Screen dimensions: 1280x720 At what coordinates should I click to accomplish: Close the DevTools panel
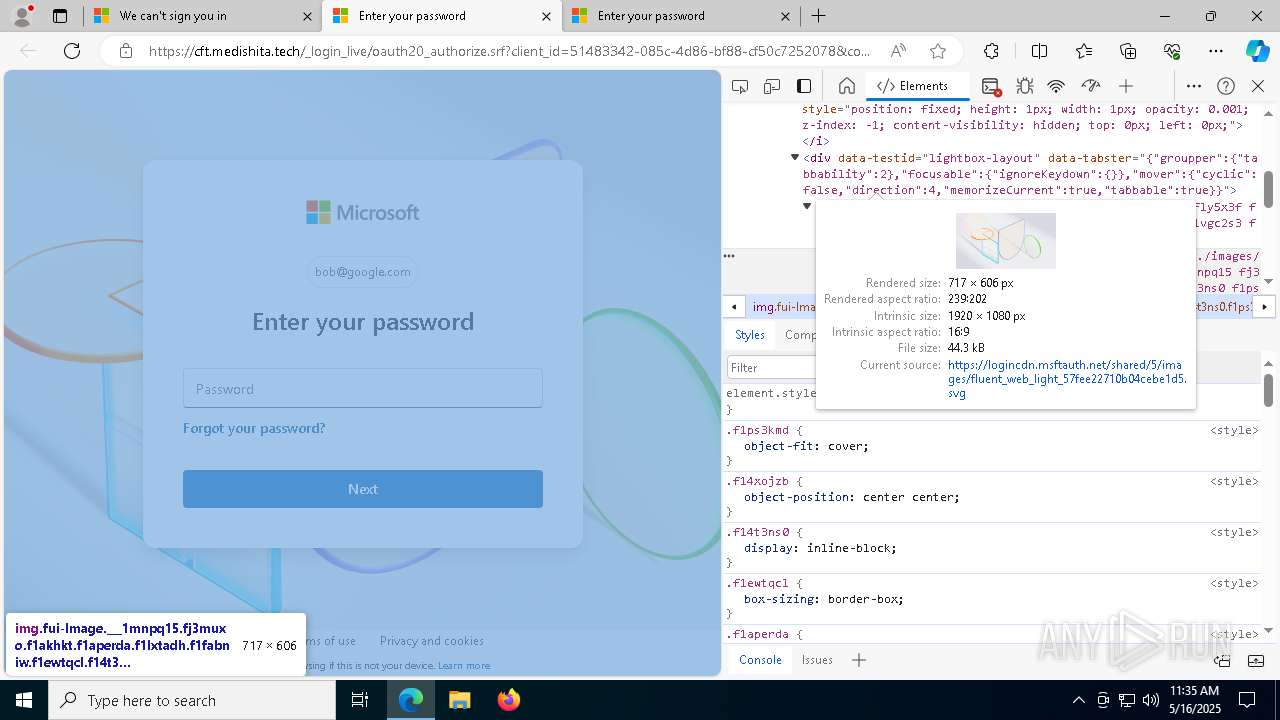point(1258,86)
